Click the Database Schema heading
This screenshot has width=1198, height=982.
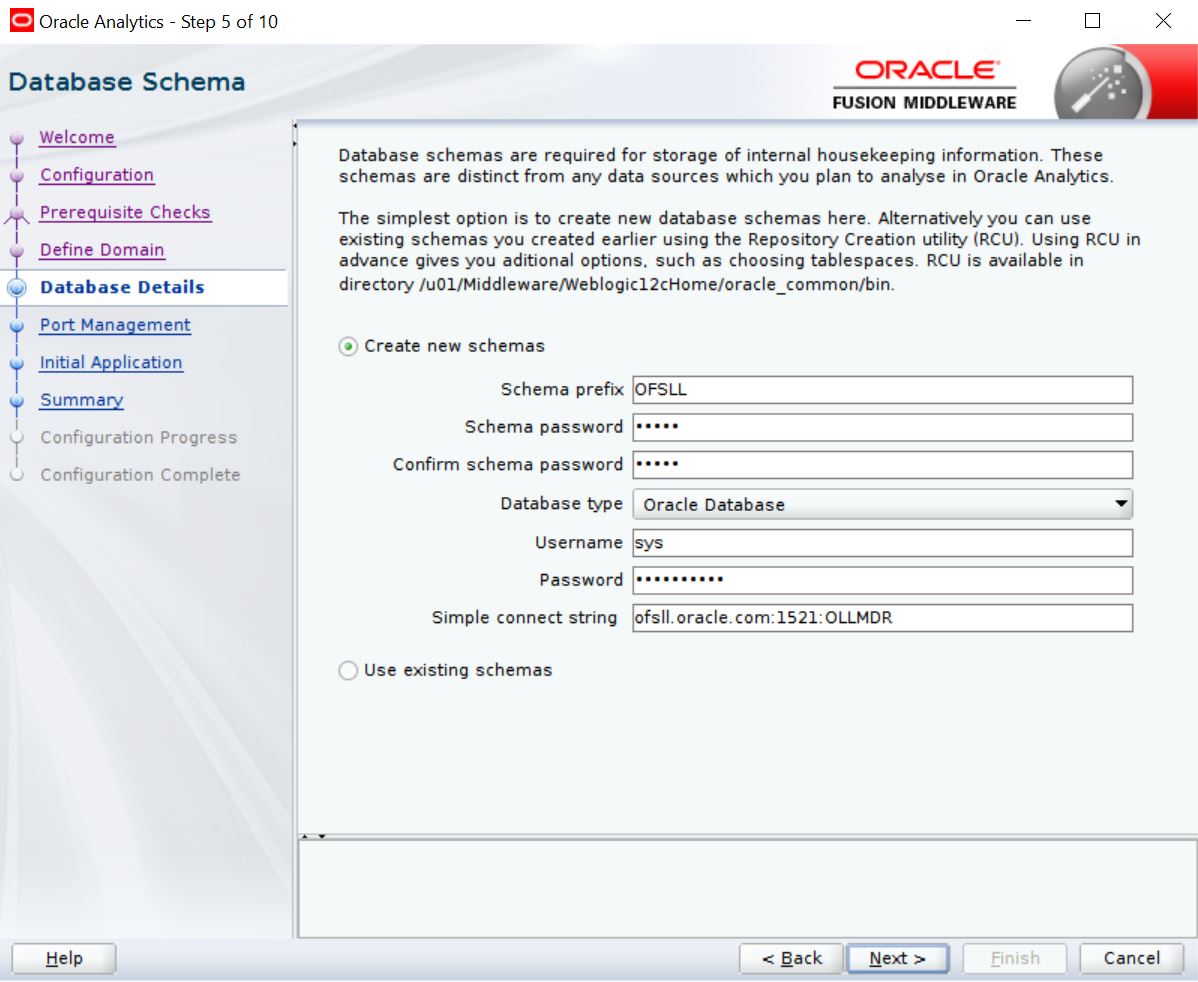[127, 82]
